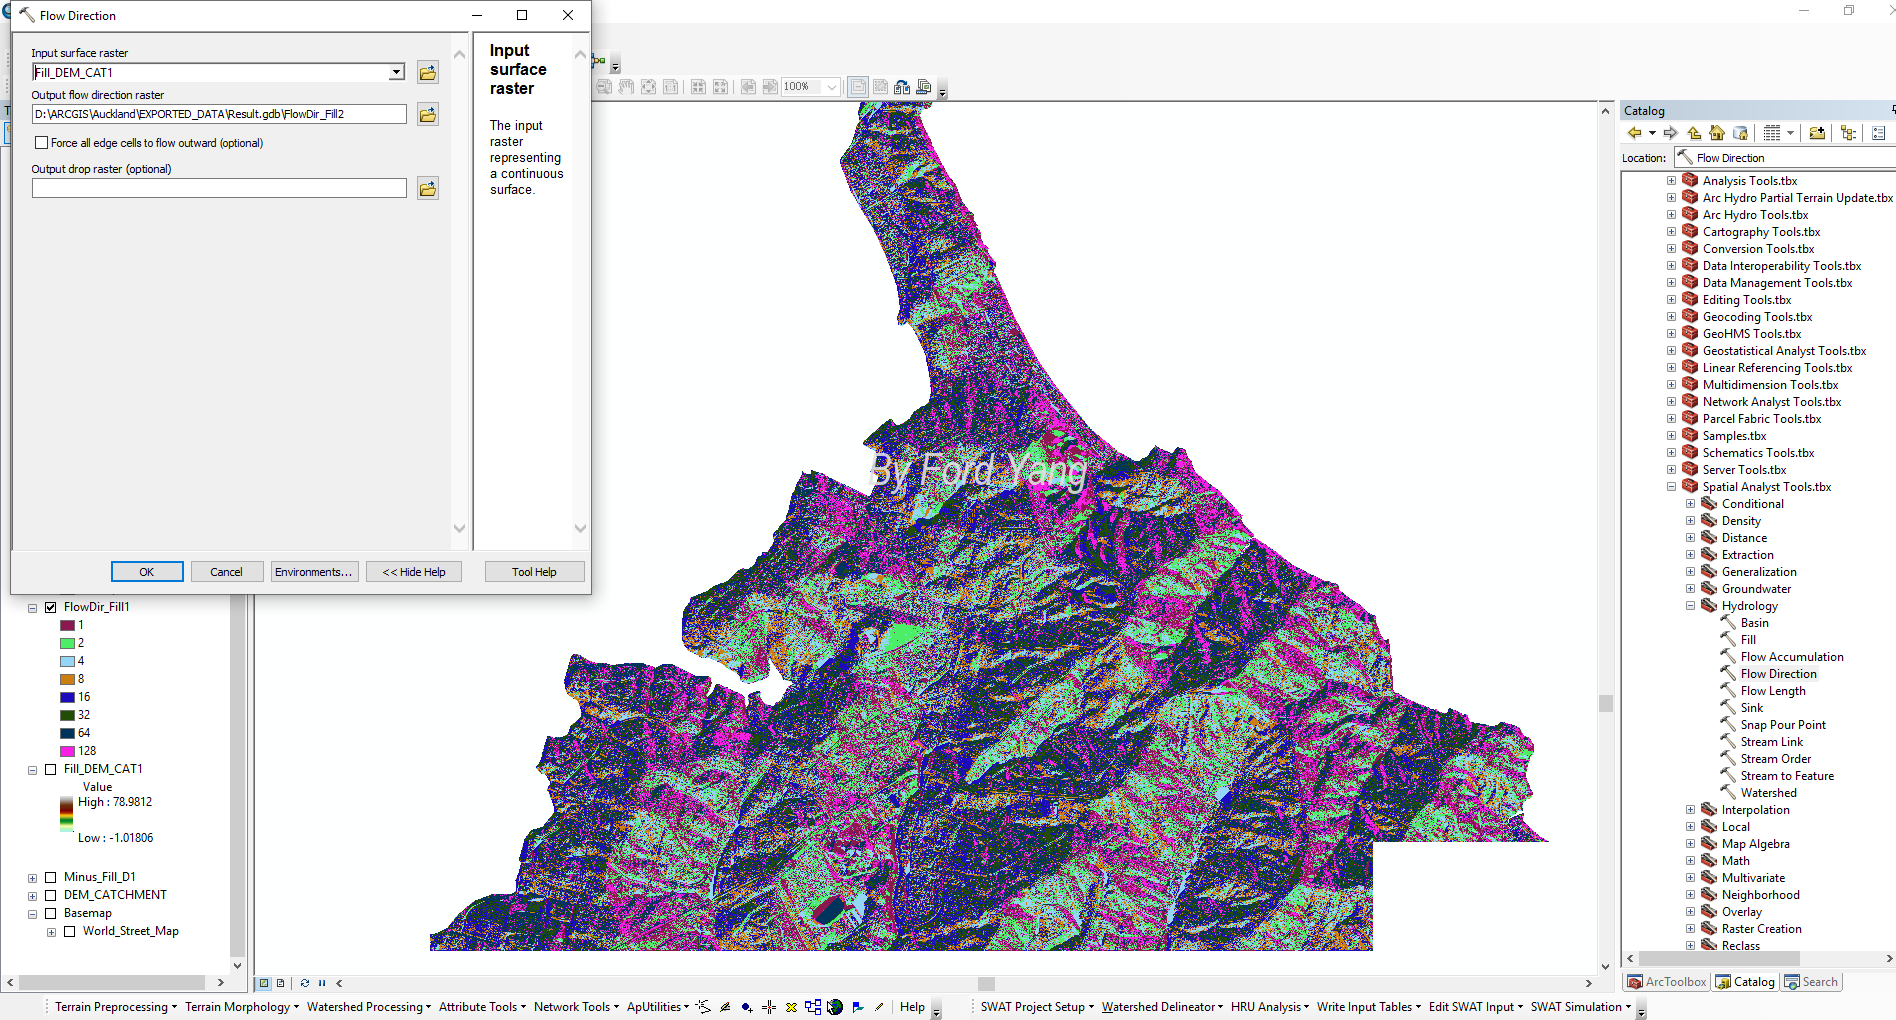The width and height of the screenshot is (1896, 1020).
Task: Click the Environments... button
Action: click(314, 572)
